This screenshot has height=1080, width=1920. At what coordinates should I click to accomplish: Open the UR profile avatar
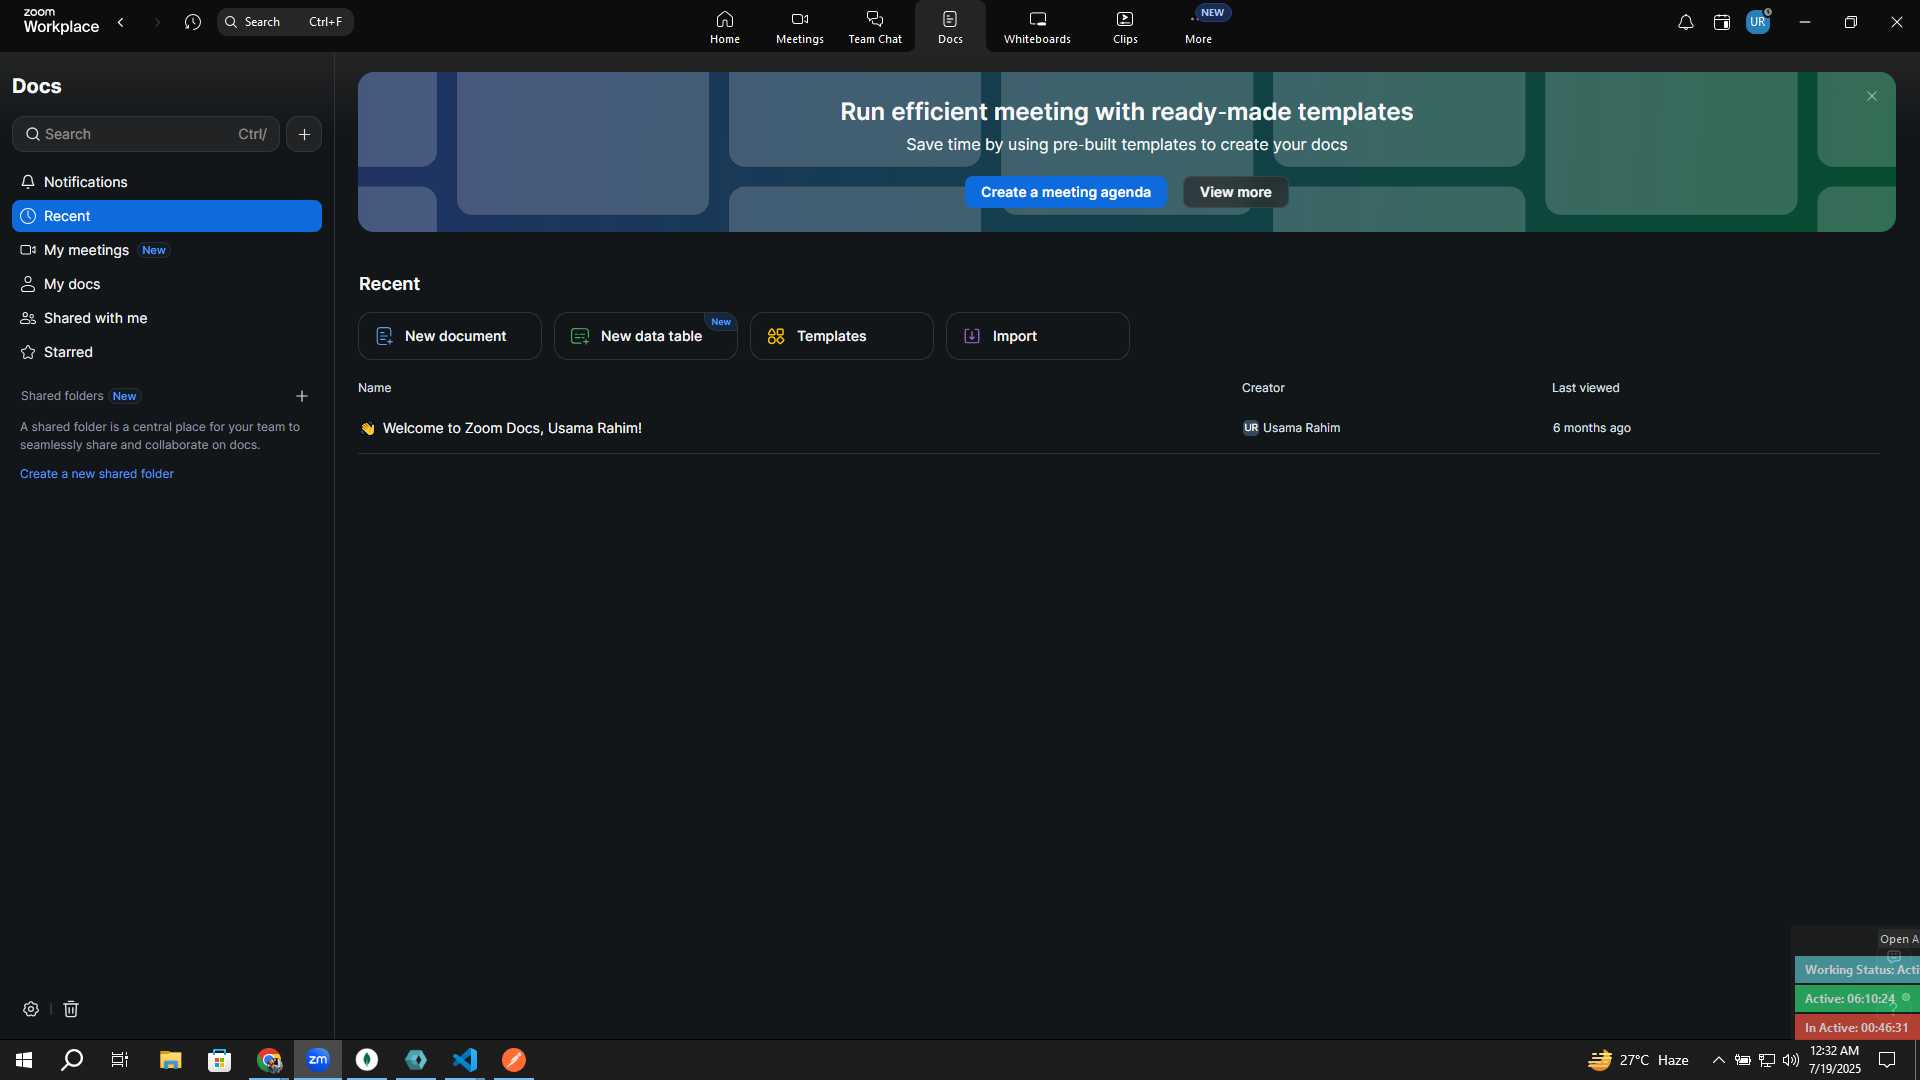[x=1758, y=22]
